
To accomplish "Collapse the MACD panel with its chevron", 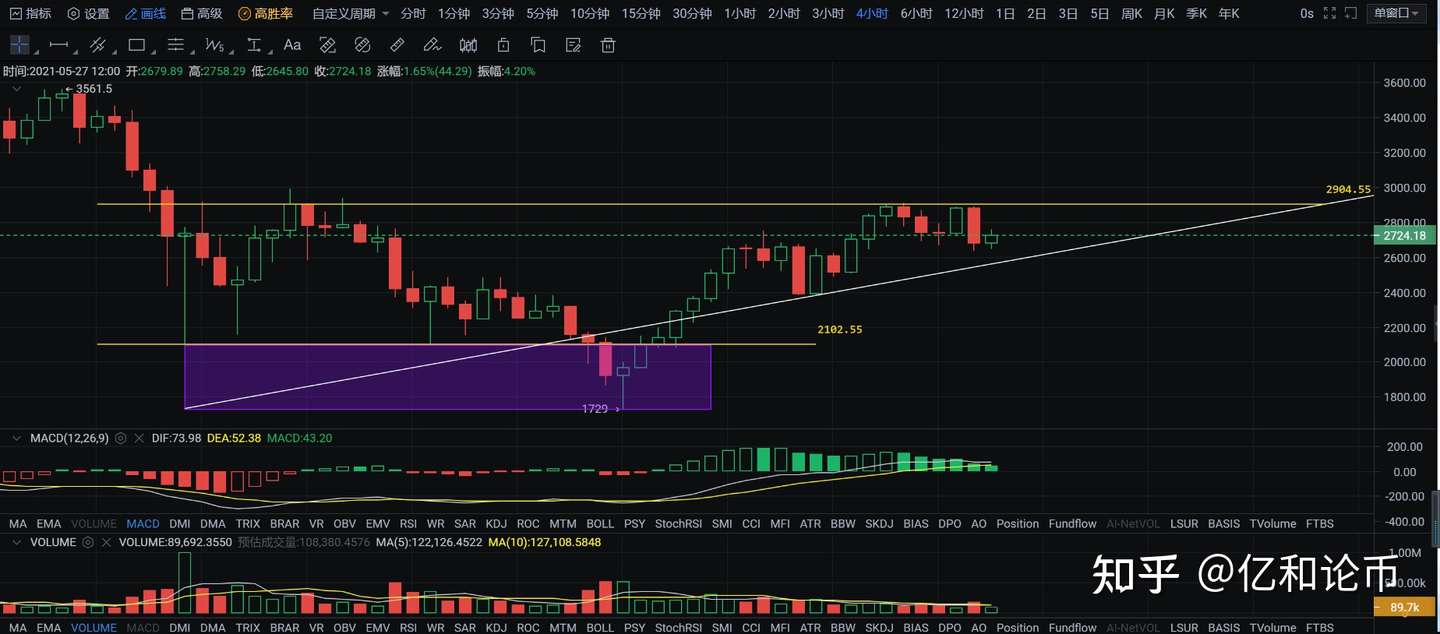I will pos(16,438).
